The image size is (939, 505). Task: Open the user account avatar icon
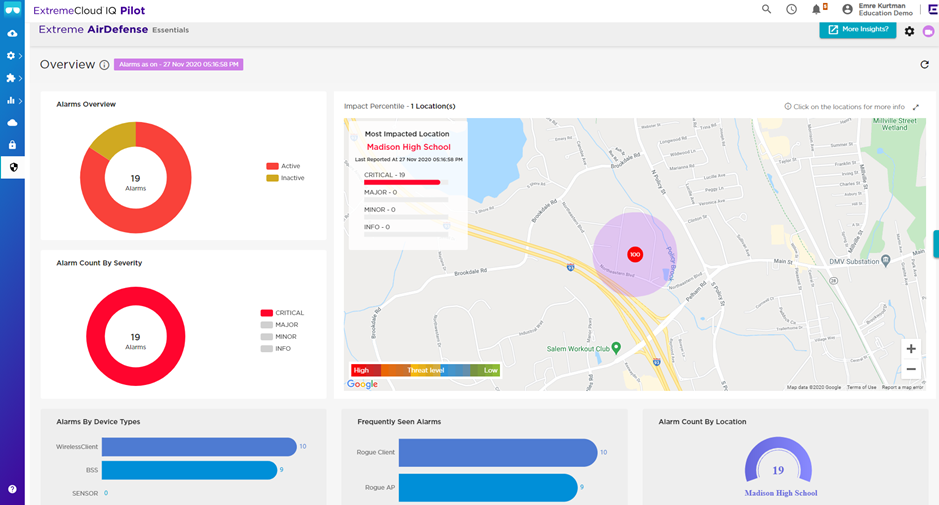coord(847,9)
